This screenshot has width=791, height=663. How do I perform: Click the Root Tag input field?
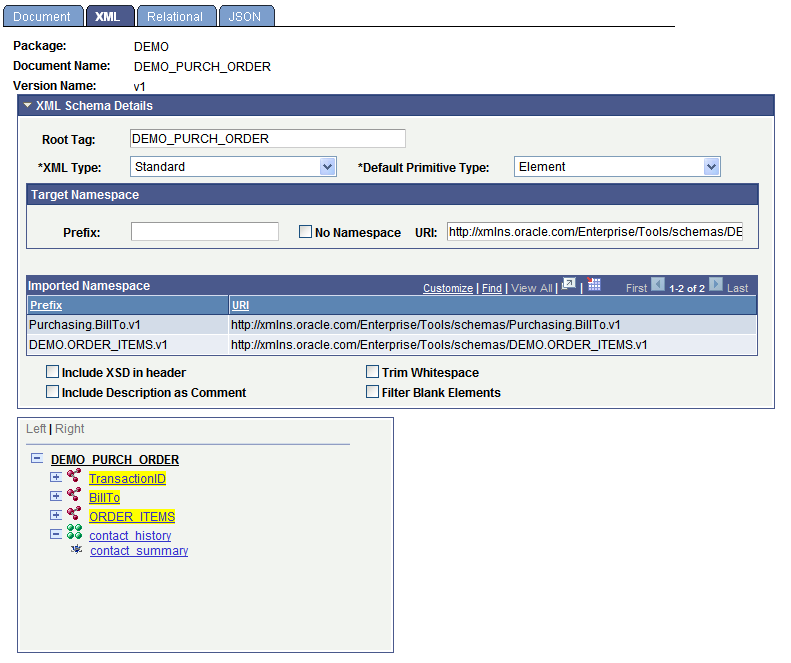[267, 139]
